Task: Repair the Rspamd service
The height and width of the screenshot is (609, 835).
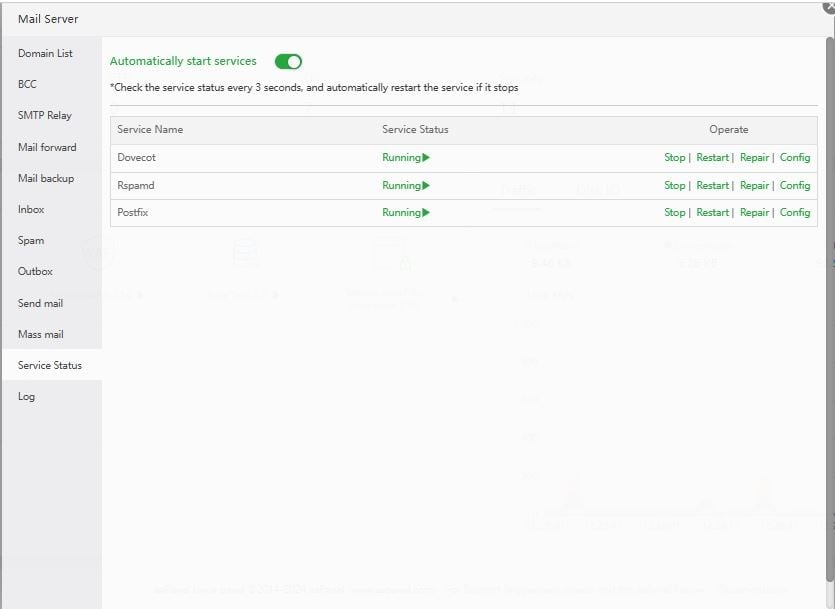Action: click(754, 185)
